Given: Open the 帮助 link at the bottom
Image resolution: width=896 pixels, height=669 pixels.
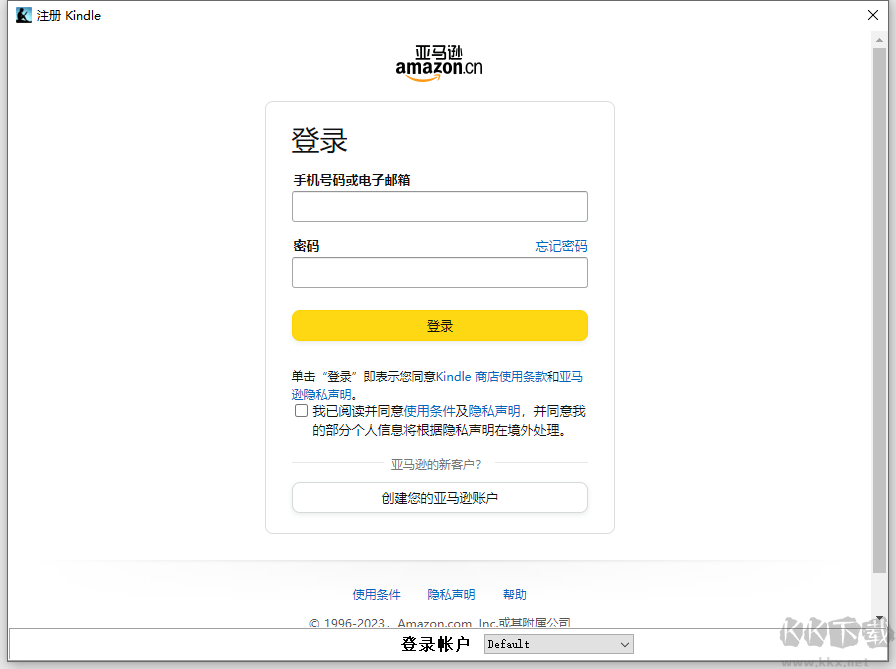Looking at the screenshot, I should click(514, 594).
